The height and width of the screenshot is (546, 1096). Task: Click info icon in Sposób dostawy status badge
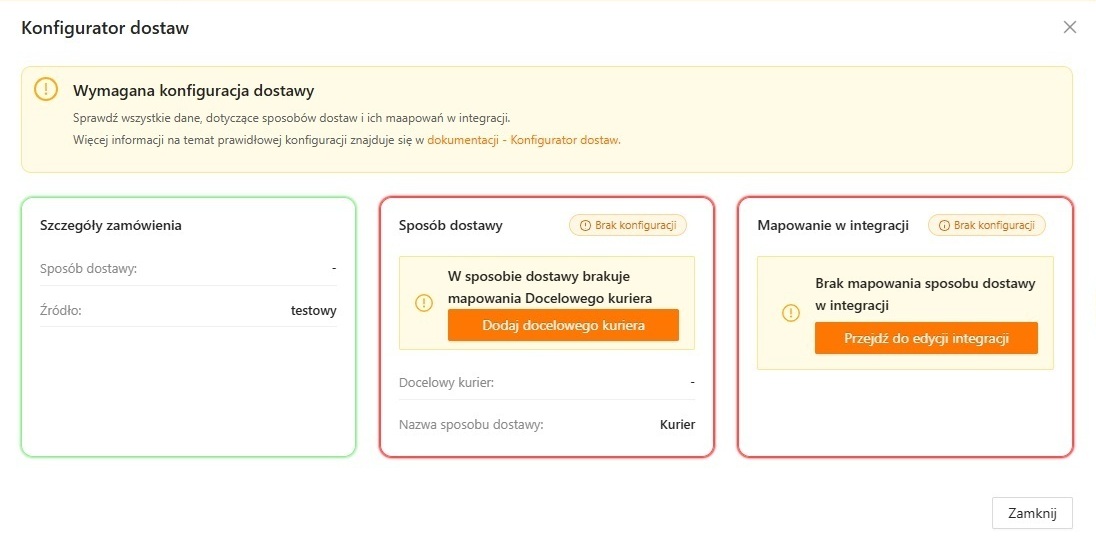[585, 226]
